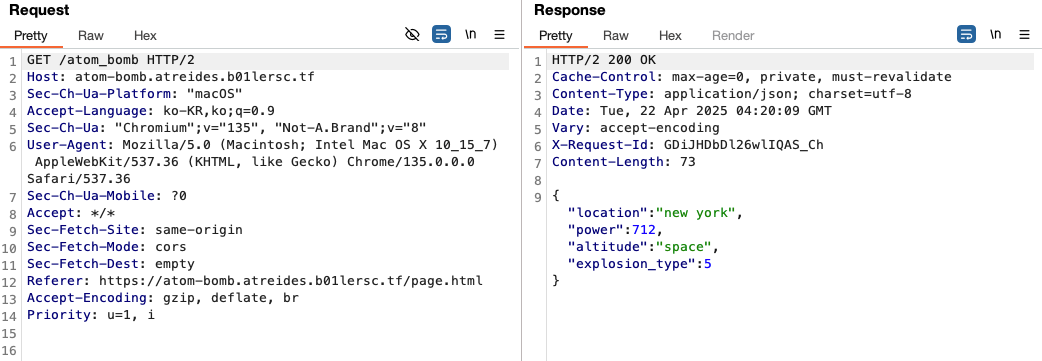Switch to Raw tab in Request
Viewport: 1042px width, 361px height.
coord(90,36)
